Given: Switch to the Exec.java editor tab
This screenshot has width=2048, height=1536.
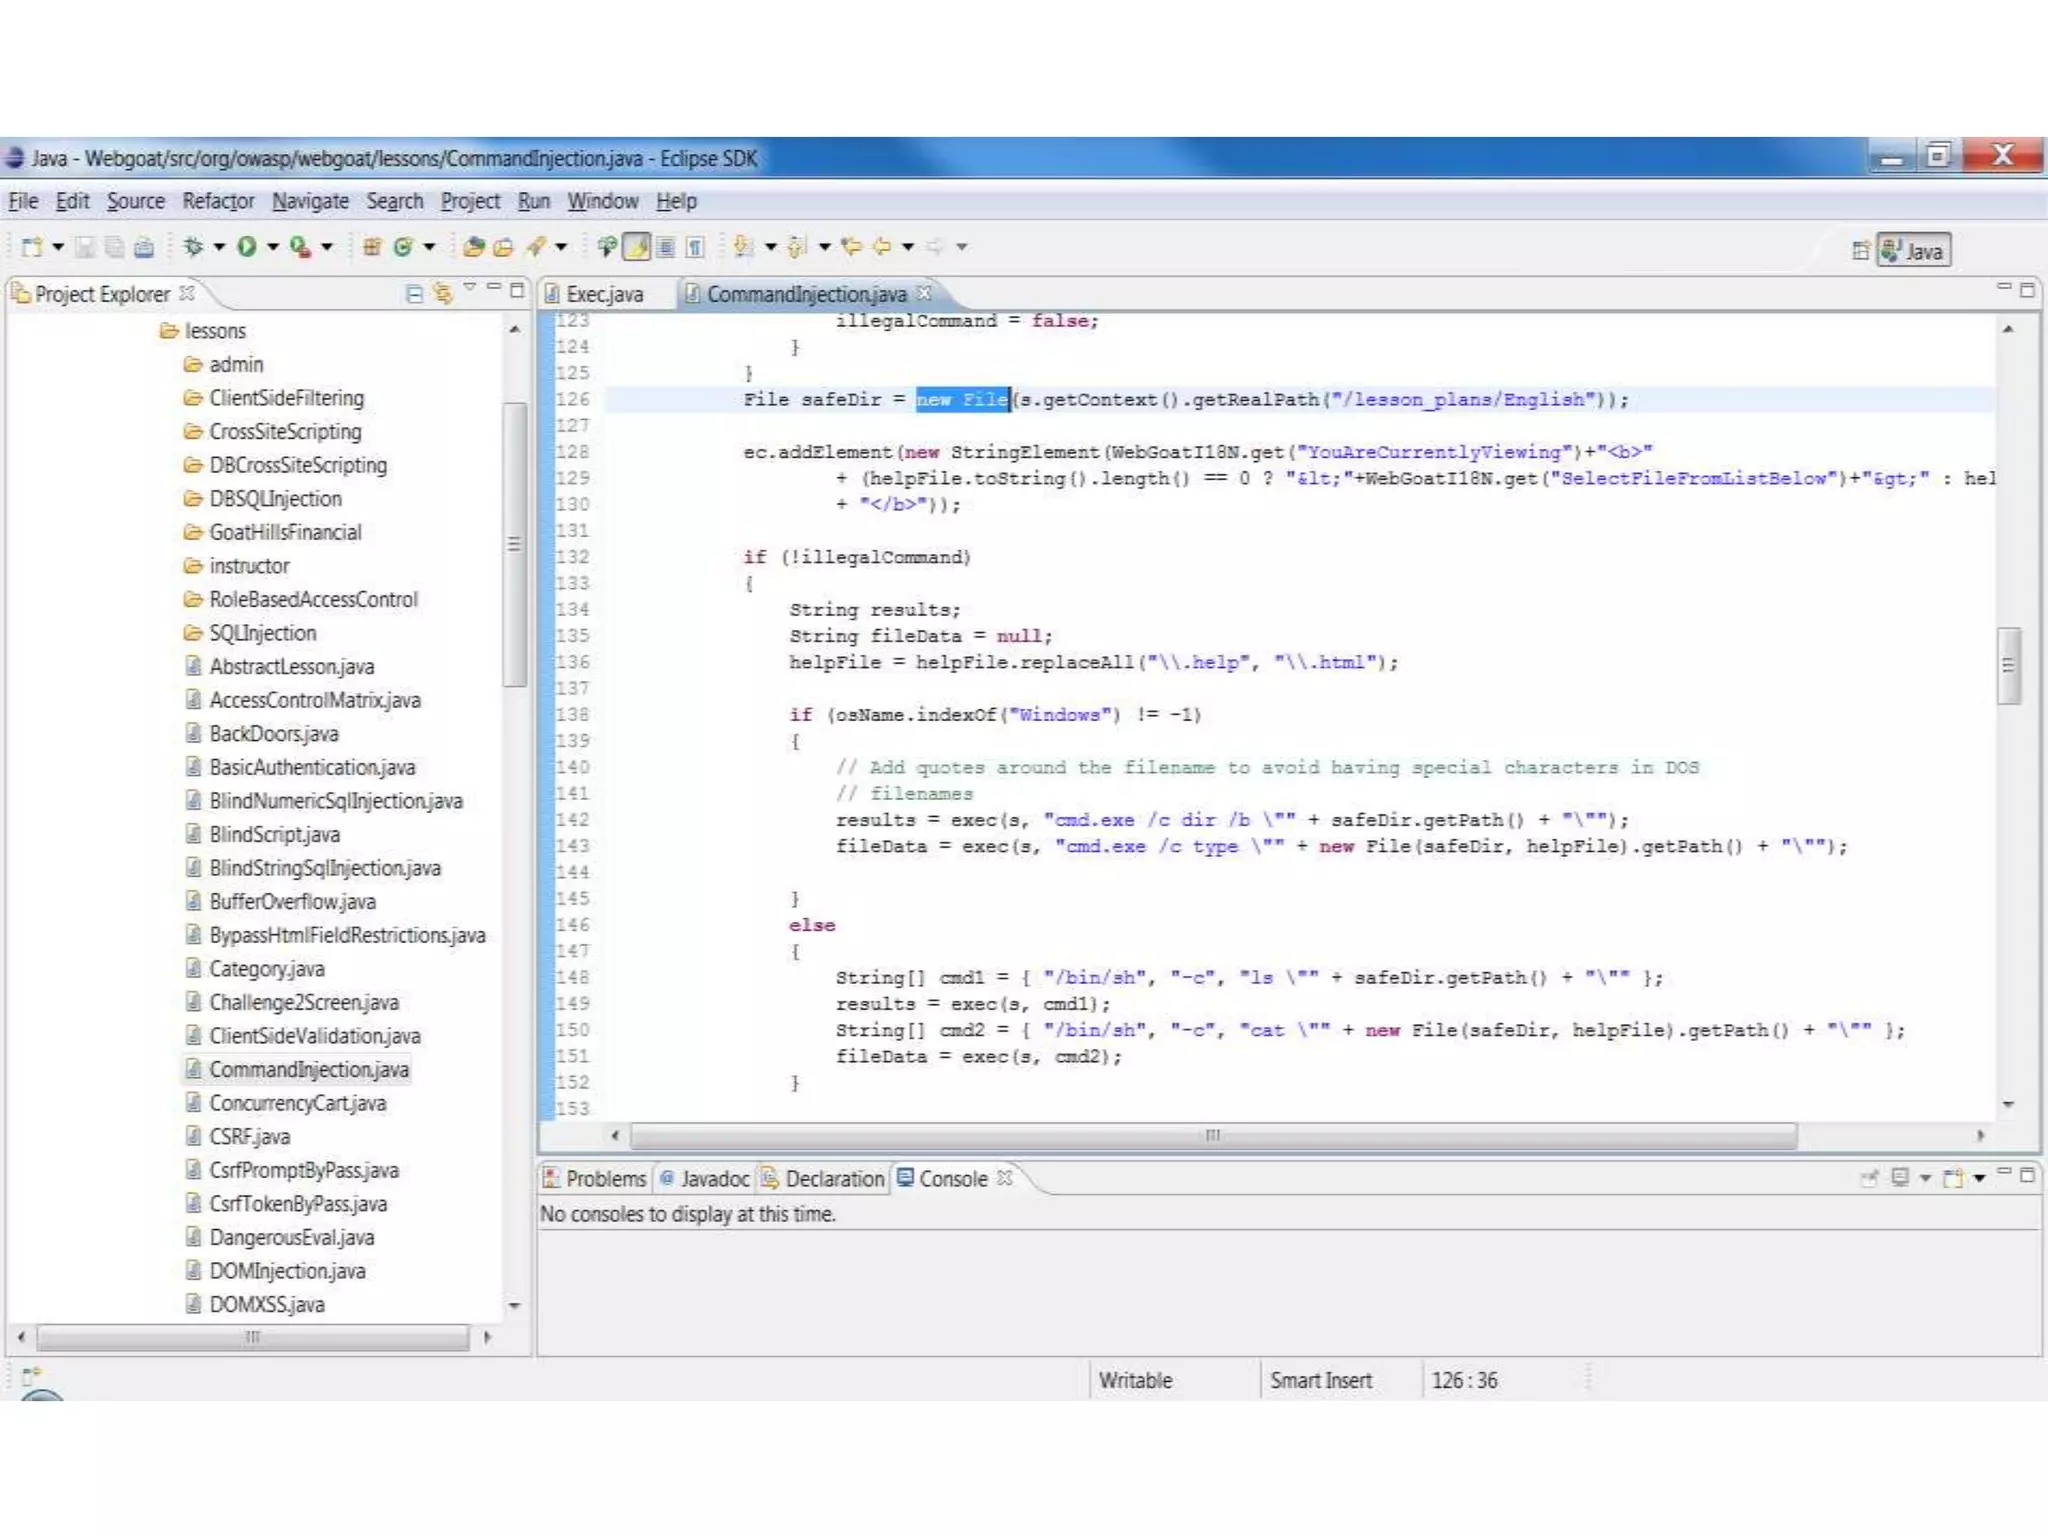Looking at the screenshot, I should [x=604, y=294].
